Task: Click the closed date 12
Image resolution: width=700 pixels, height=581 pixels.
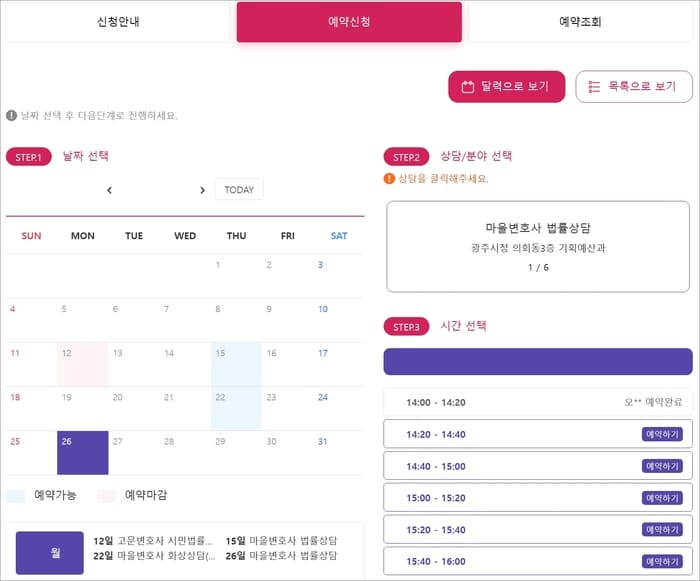Action: click(x=82, y=364)
